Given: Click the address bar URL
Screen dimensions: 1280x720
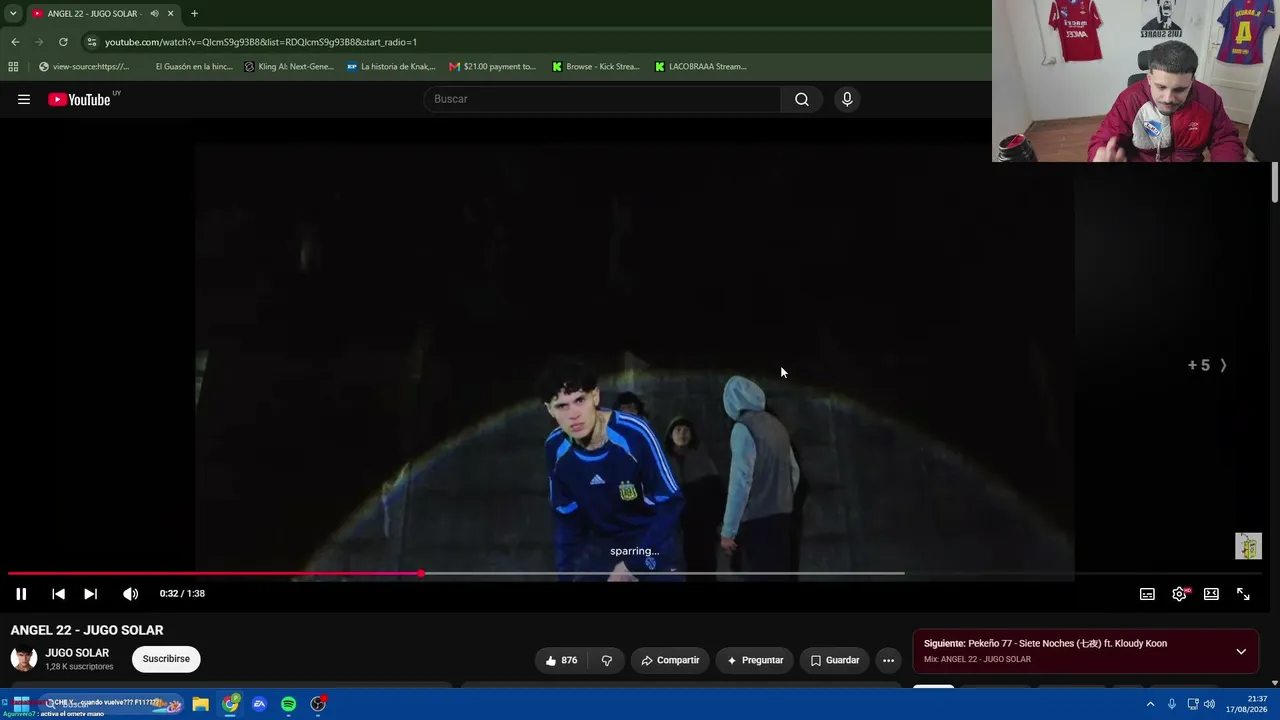Looking at the screenshot, I should click(261, 42).
